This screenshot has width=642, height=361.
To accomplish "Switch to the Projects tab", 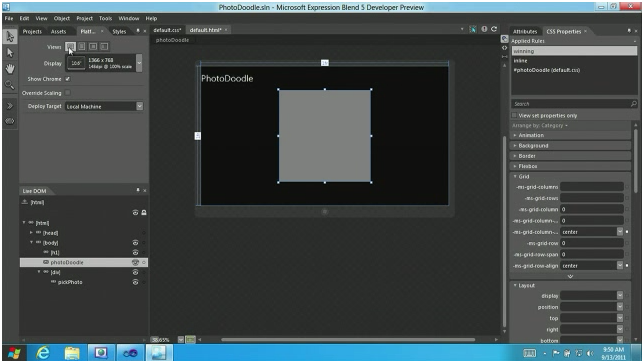I will [32, 32].
